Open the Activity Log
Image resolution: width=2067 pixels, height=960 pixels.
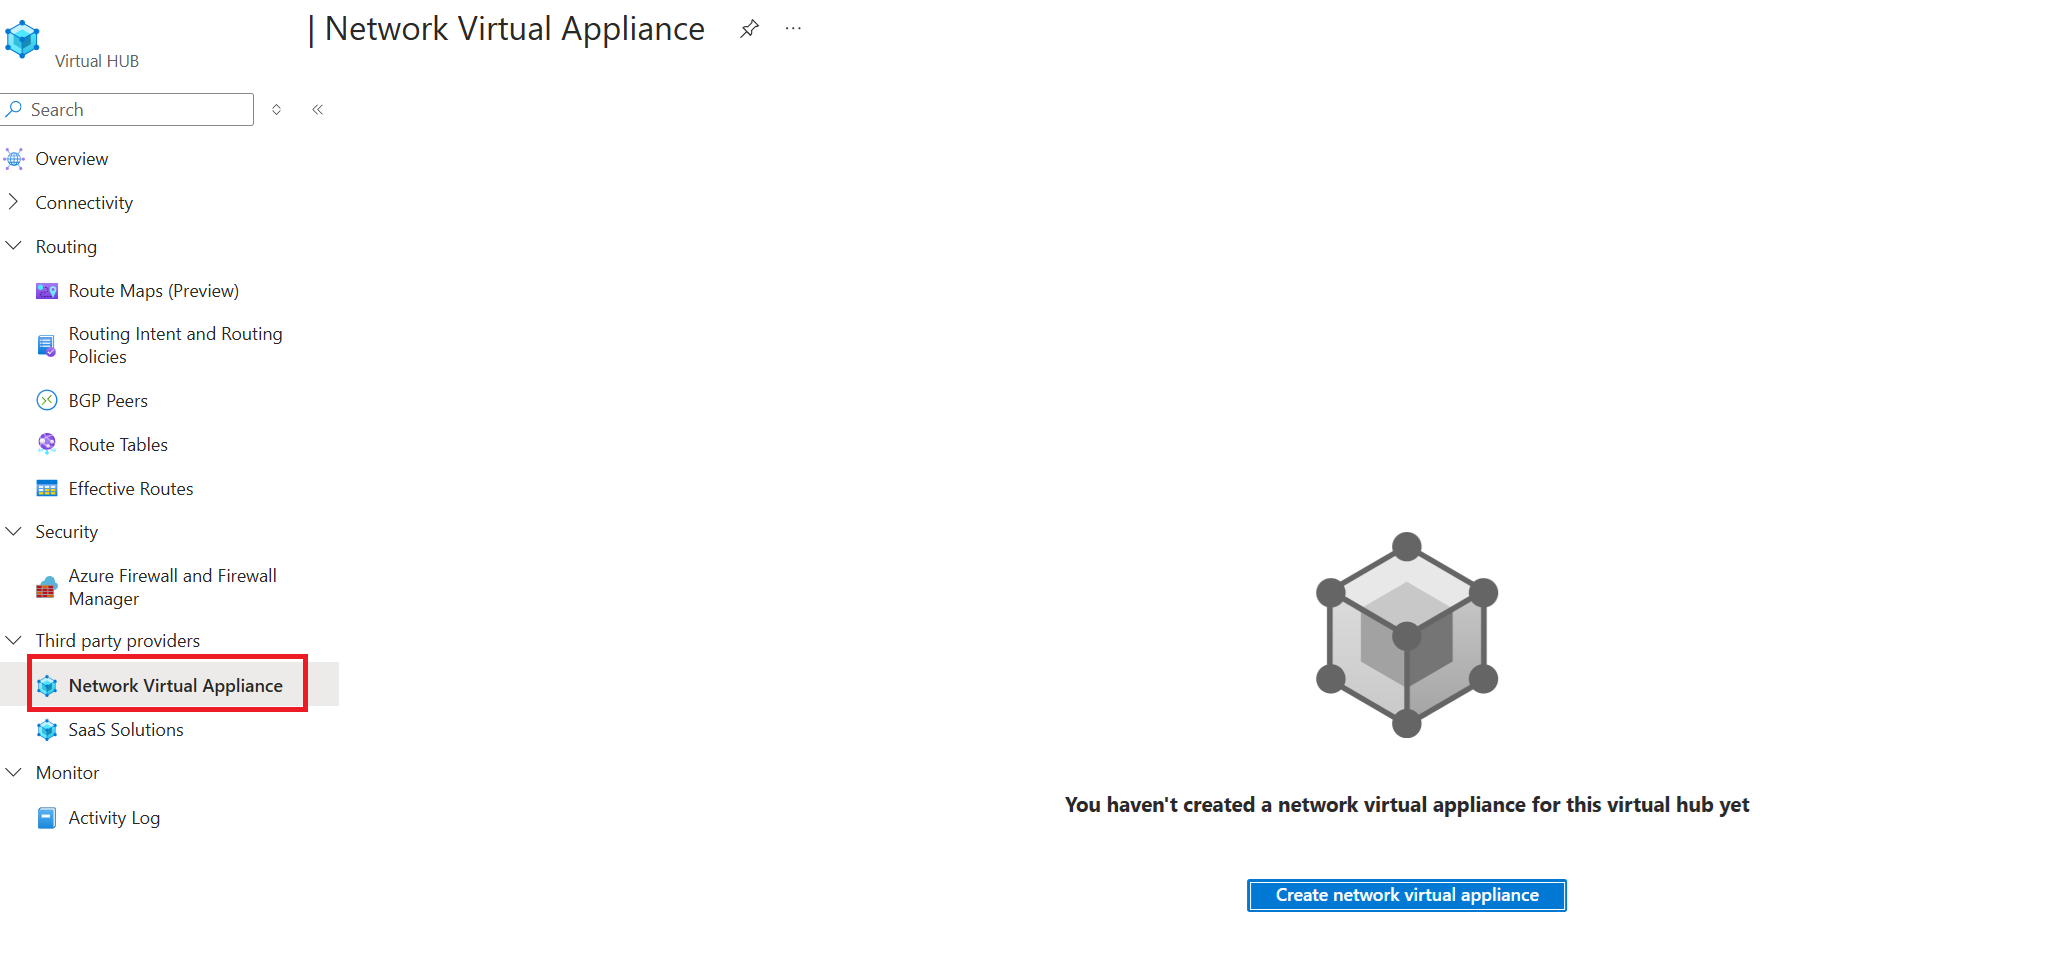coord(114,818)
